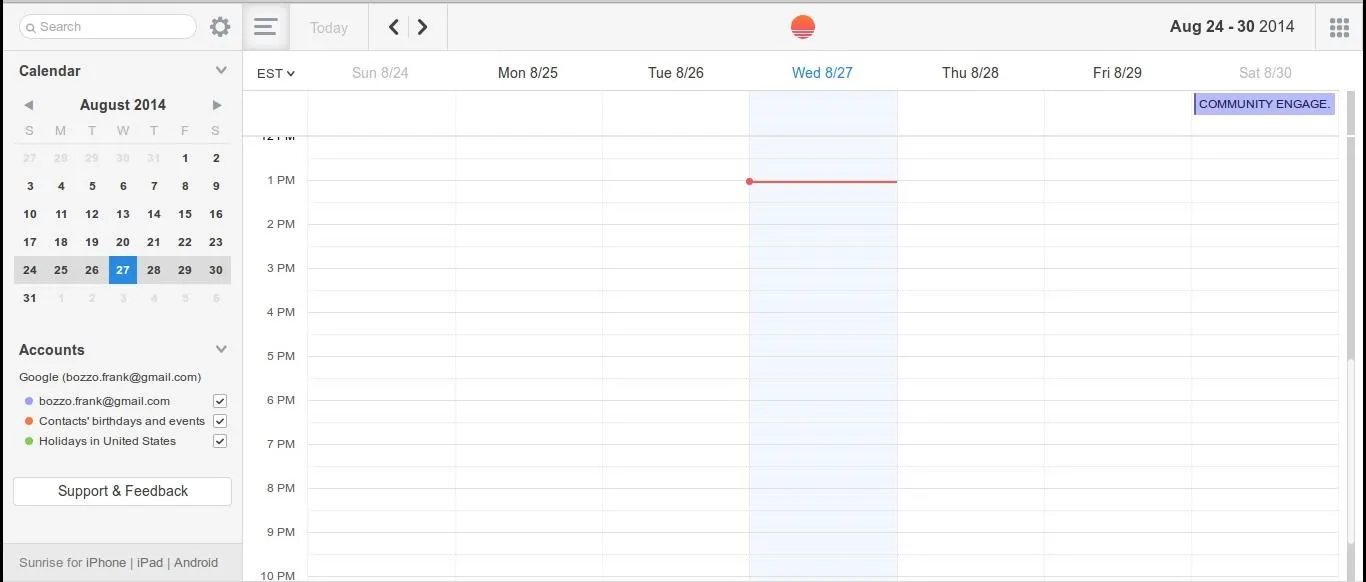Select the Thu 8/28 column header
Screen dimensions: 1366x582
pyautogui.click(x=970, y=73)
